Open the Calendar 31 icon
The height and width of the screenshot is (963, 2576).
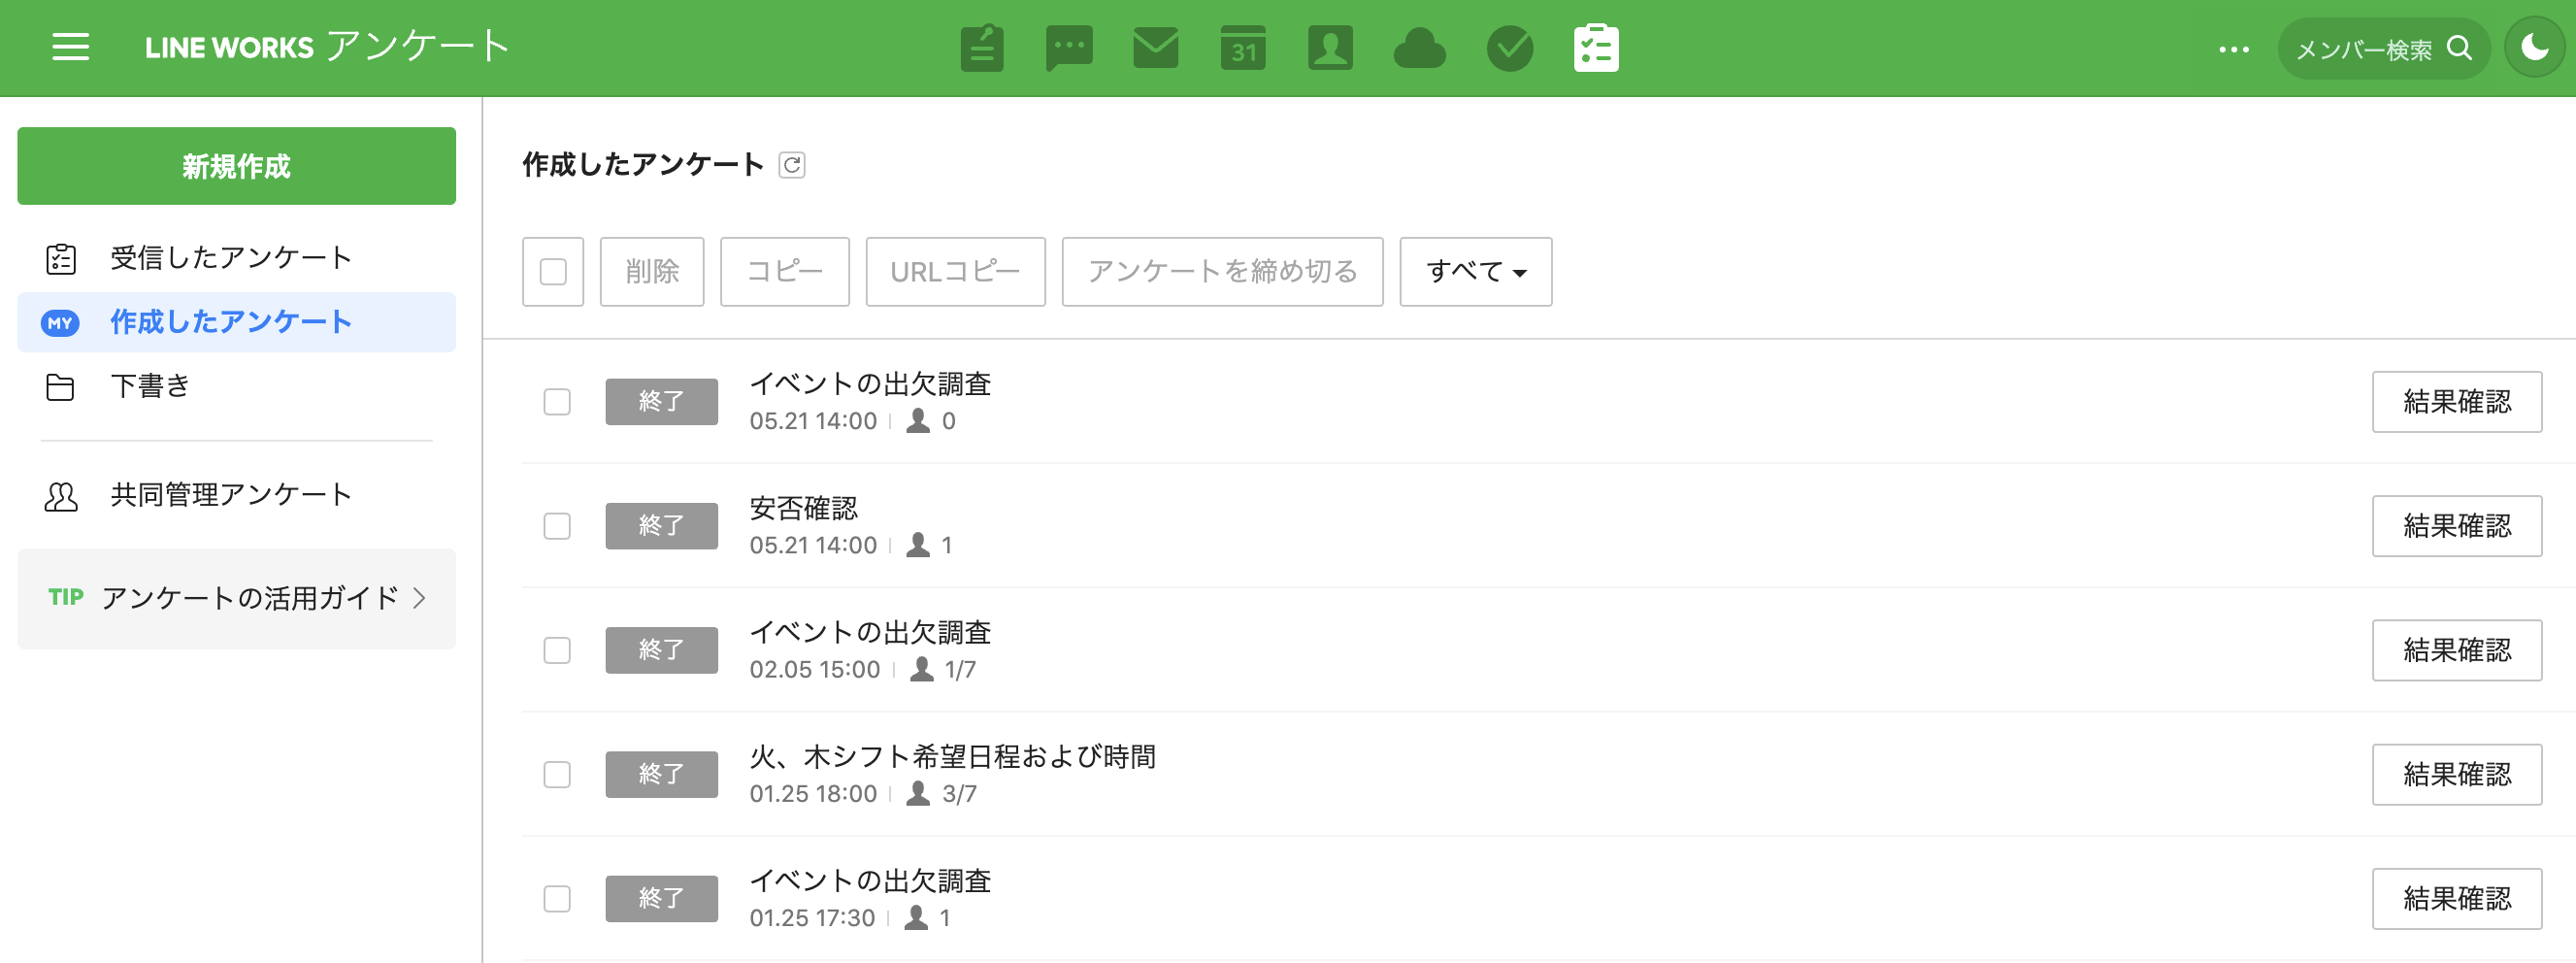click(1243, 48)
